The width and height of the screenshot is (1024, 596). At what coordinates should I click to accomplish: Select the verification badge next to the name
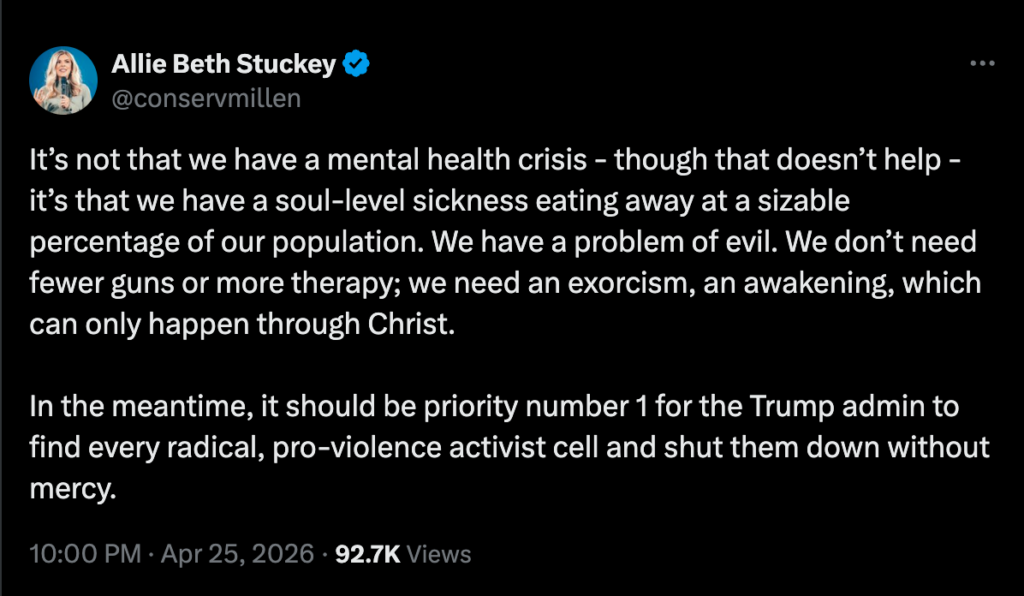[355, 63]
